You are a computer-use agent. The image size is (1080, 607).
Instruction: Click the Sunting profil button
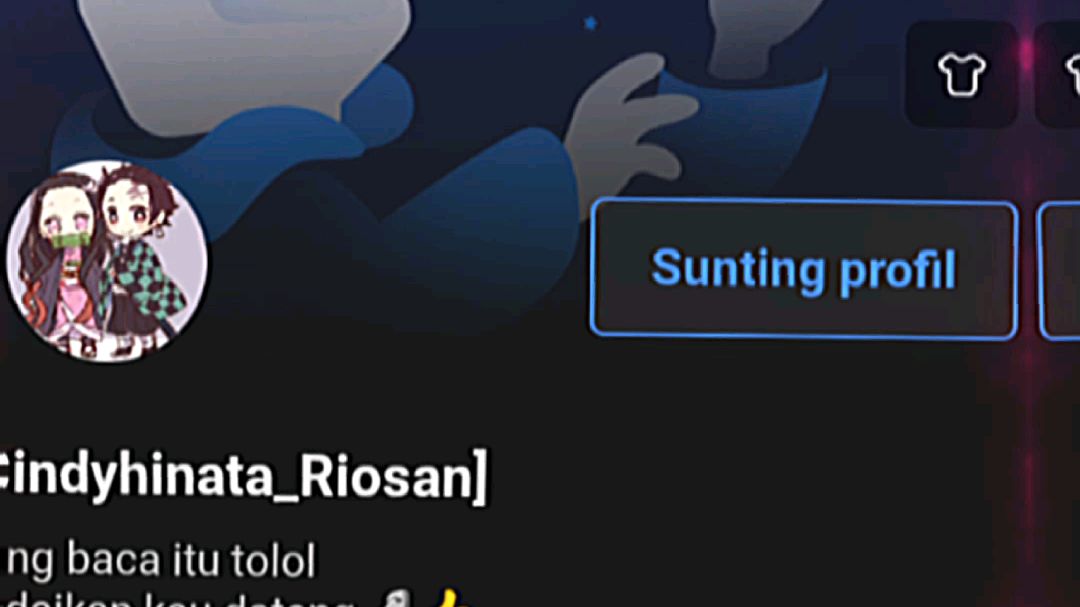(x=804, y=269)
